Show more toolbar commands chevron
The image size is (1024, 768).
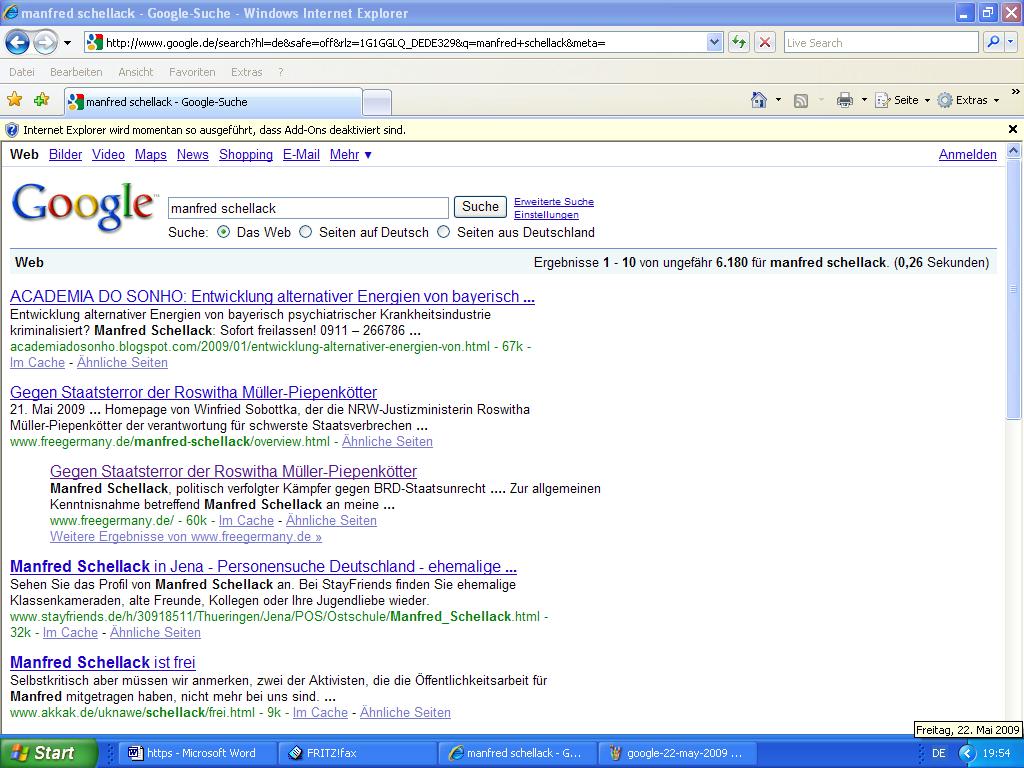tap(1015, 92)
